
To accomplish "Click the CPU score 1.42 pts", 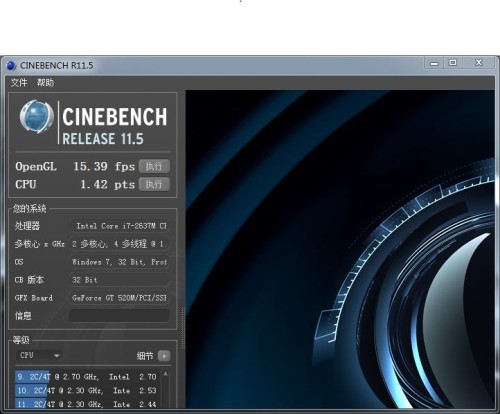I will tap(107, 184).
